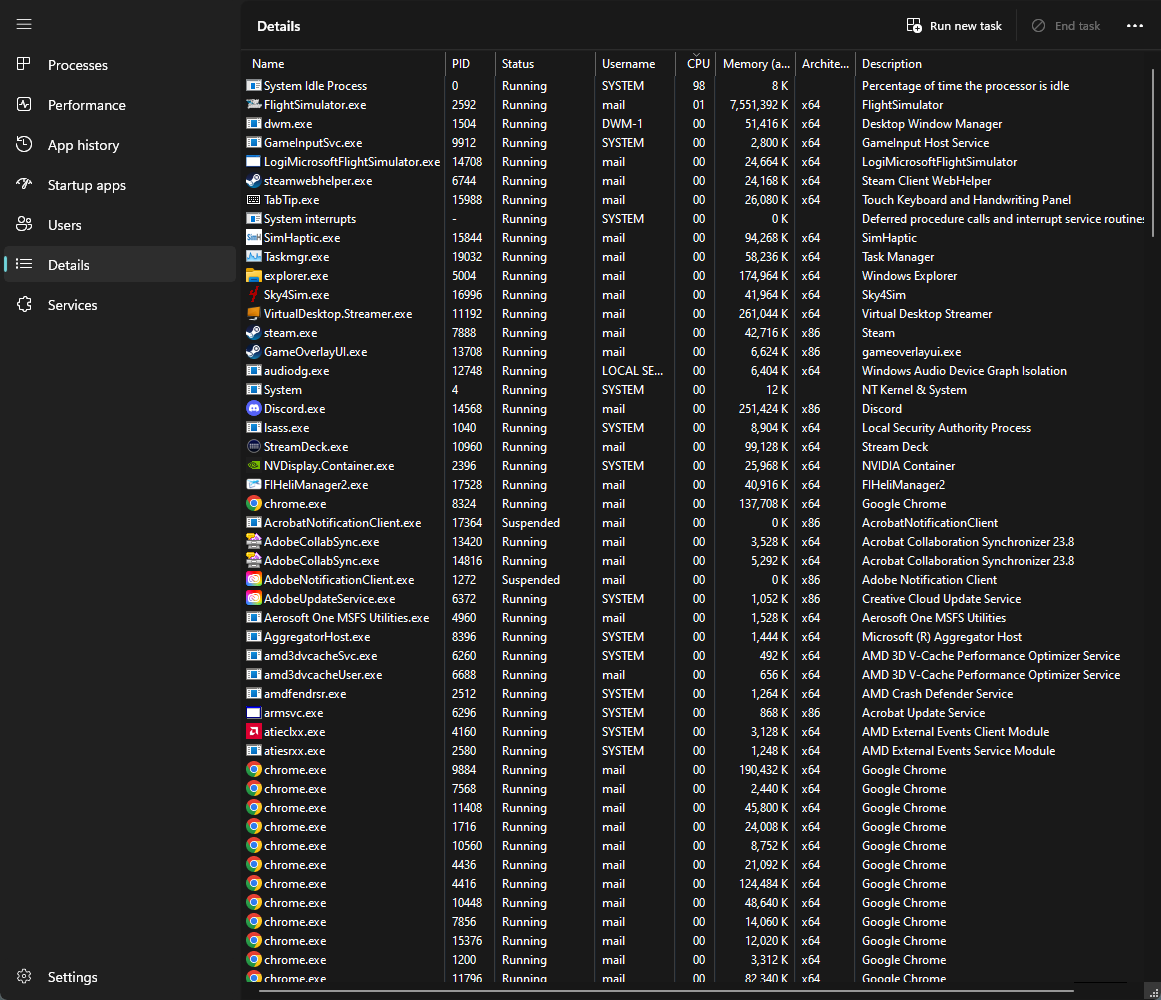Click the Performance graph icon

coord(24,104)
